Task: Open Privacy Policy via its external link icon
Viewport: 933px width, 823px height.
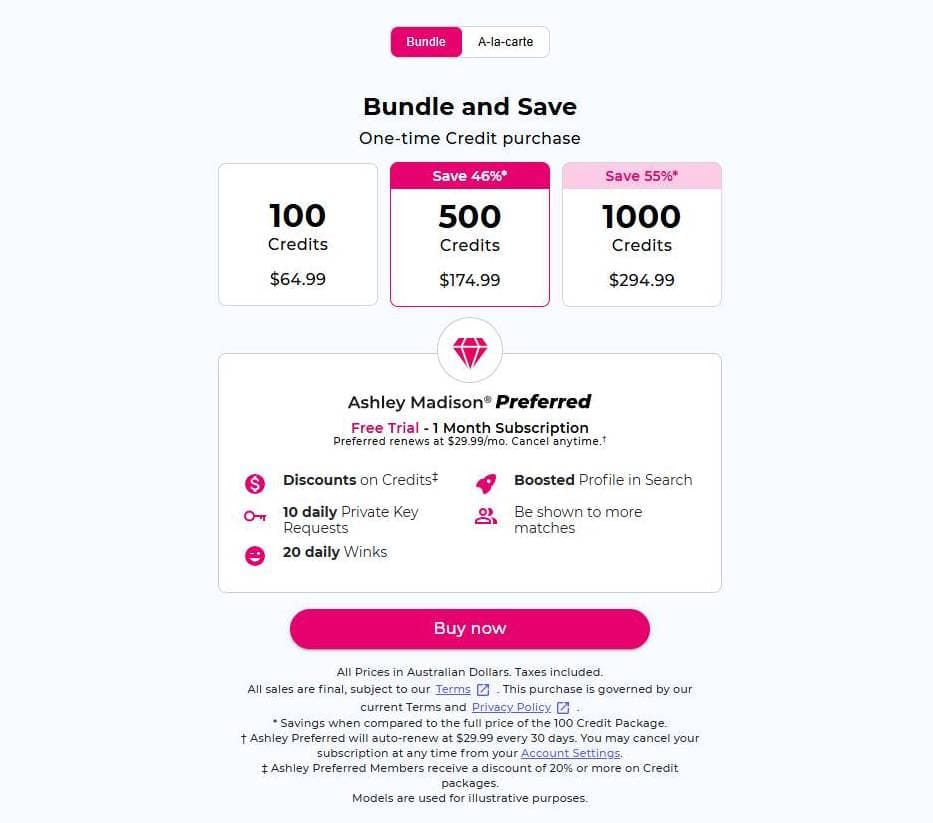Action: (x=563, y=707)
